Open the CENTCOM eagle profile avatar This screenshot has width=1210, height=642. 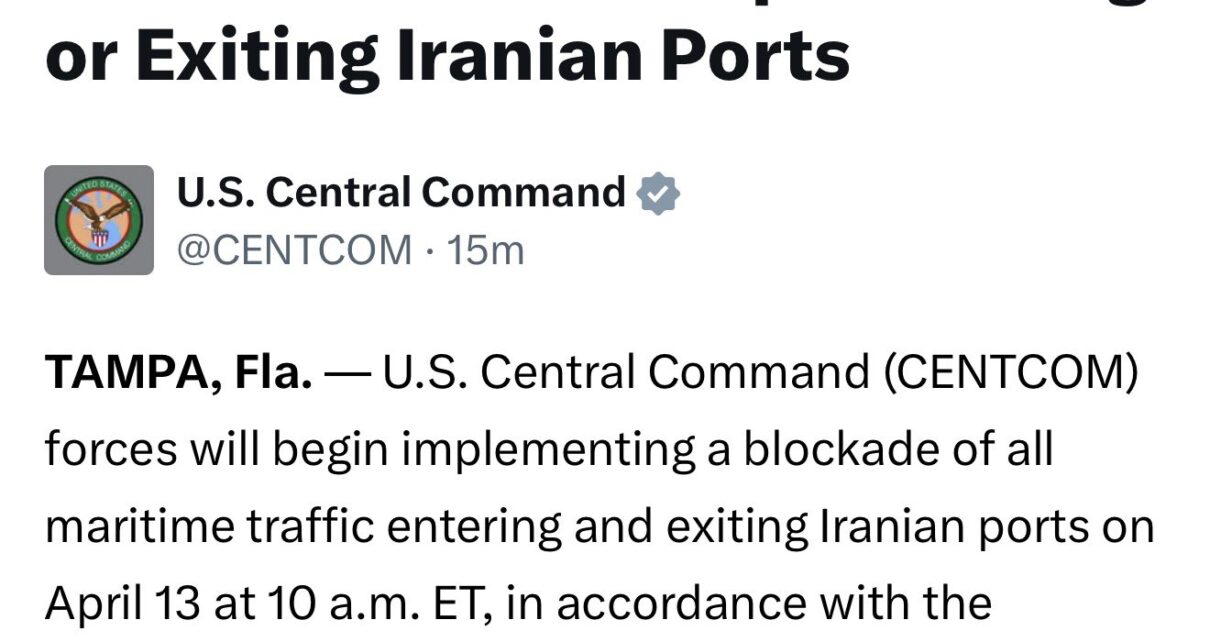point(99,220)
